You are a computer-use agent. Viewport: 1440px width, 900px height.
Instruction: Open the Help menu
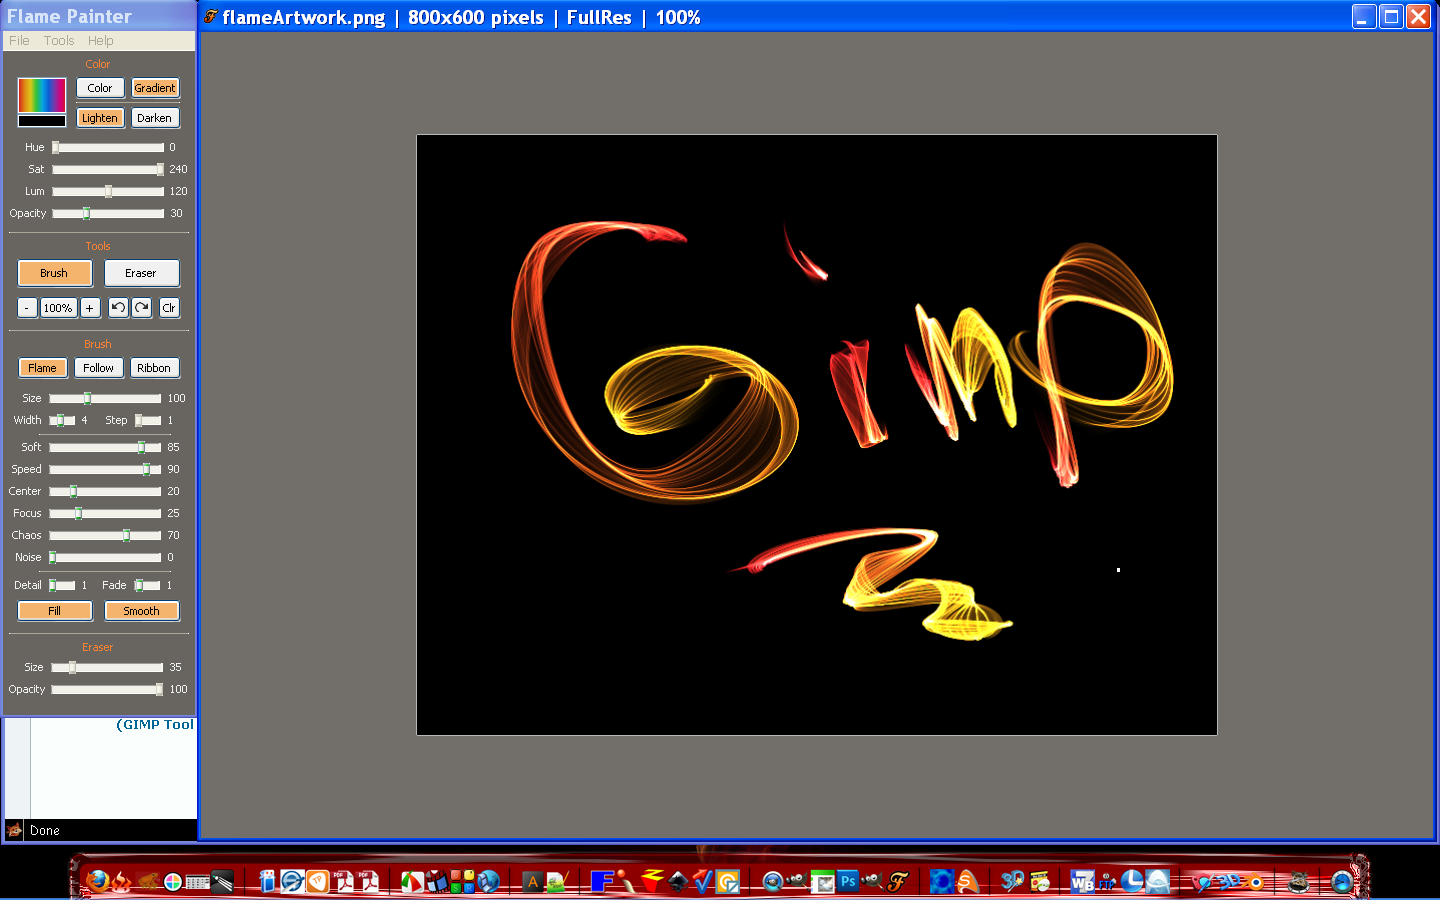tap(101, 41)
